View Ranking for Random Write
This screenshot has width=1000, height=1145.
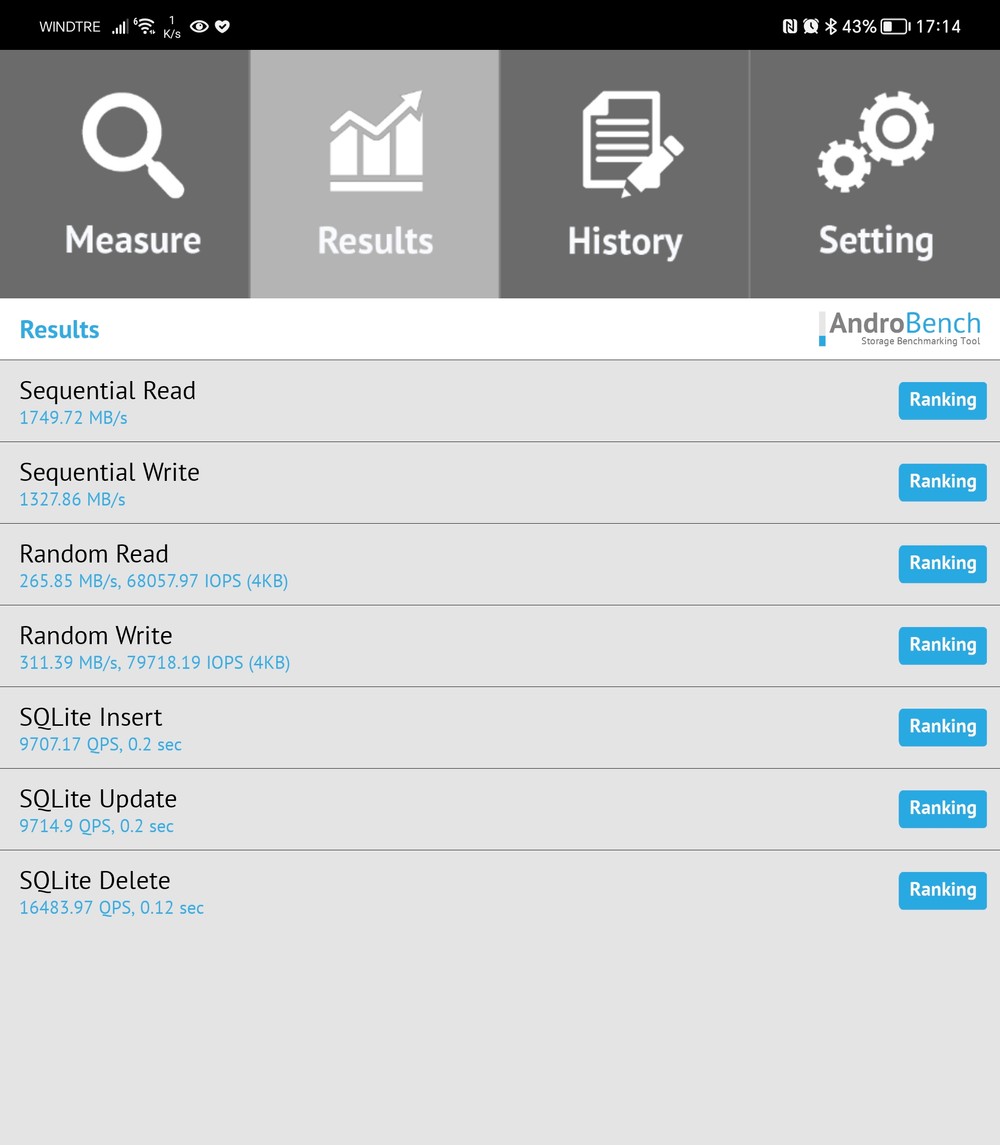942,645
